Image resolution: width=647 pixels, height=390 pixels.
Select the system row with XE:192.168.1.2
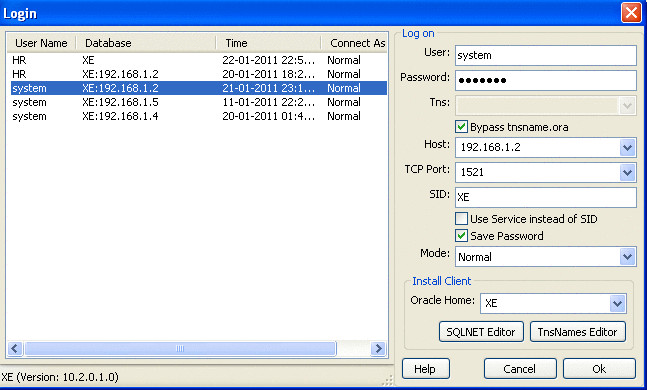pos(198,88)
